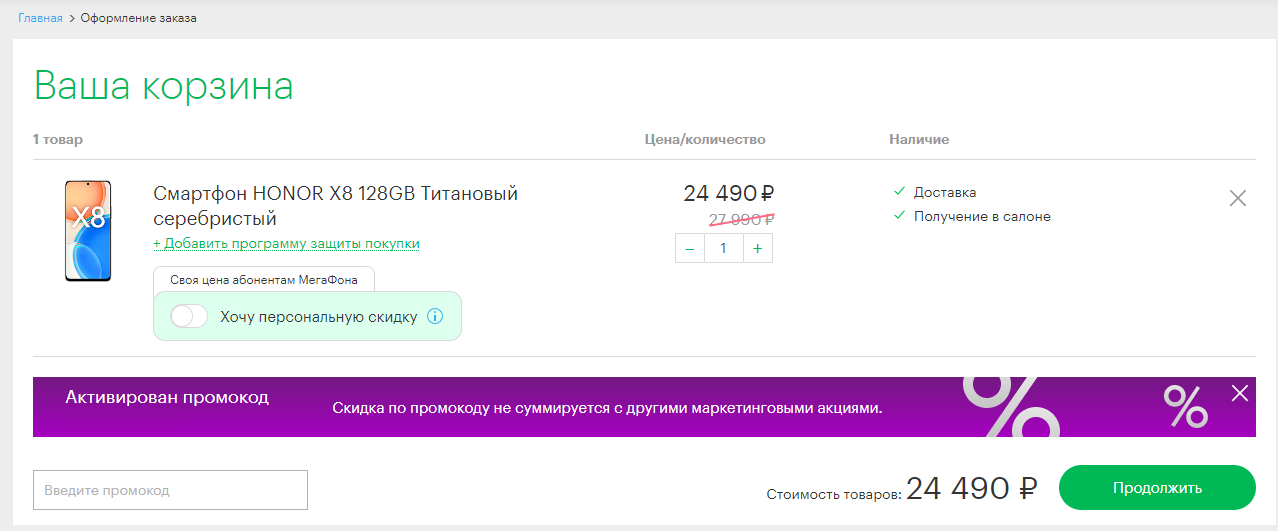
Task: Click the "Ваша корзина" heading
Action: click(163, 86)
